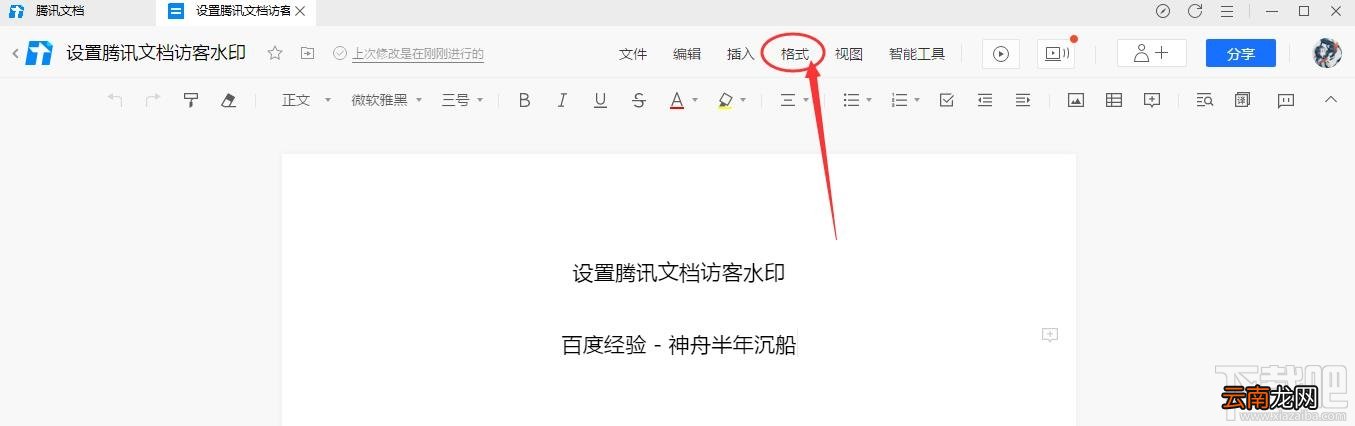Open the 编辑 menu

pyautogui.click(x=687, y=54)
